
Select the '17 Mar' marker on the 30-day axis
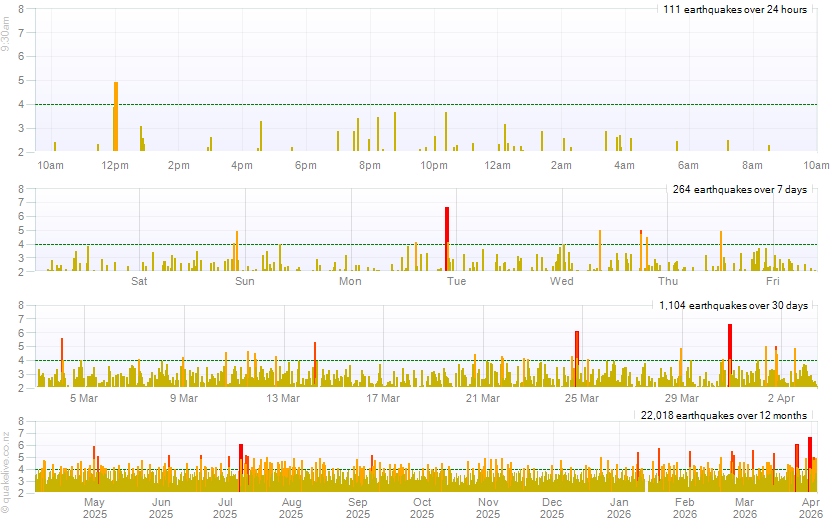(383, 398)
